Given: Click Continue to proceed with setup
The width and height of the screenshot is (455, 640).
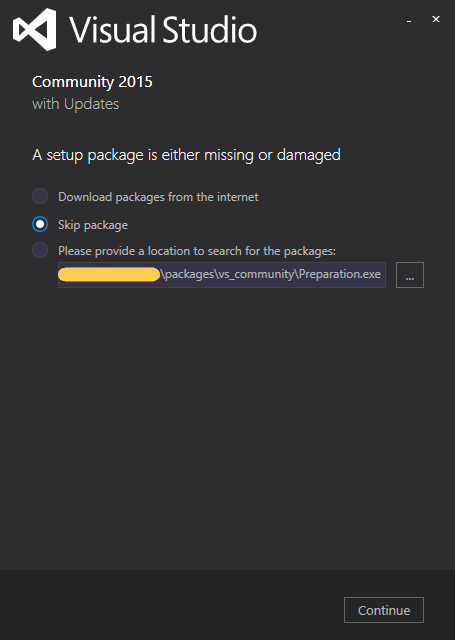Looking at the screenshot, I should (x=384, y=610).
